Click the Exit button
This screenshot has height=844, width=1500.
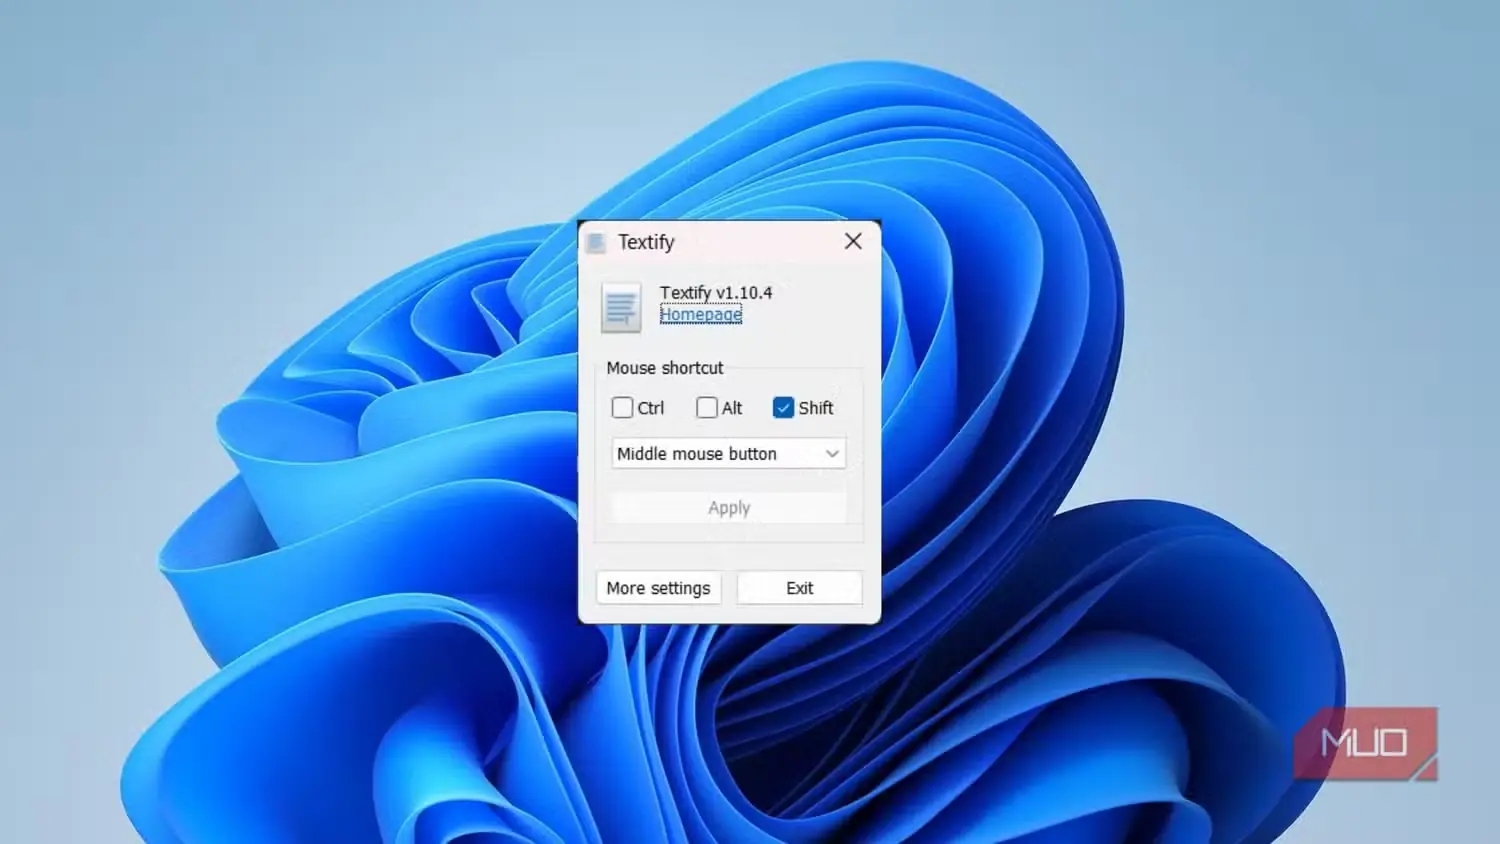click(x=799, y=588)
